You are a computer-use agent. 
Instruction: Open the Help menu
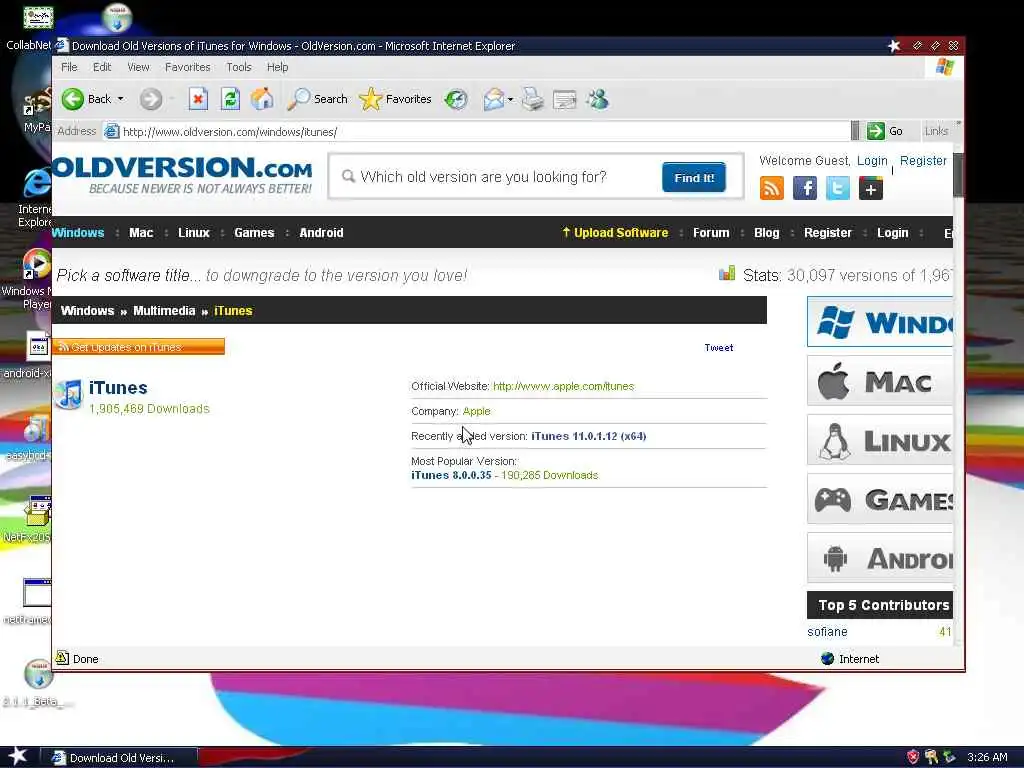click(278, 67)
